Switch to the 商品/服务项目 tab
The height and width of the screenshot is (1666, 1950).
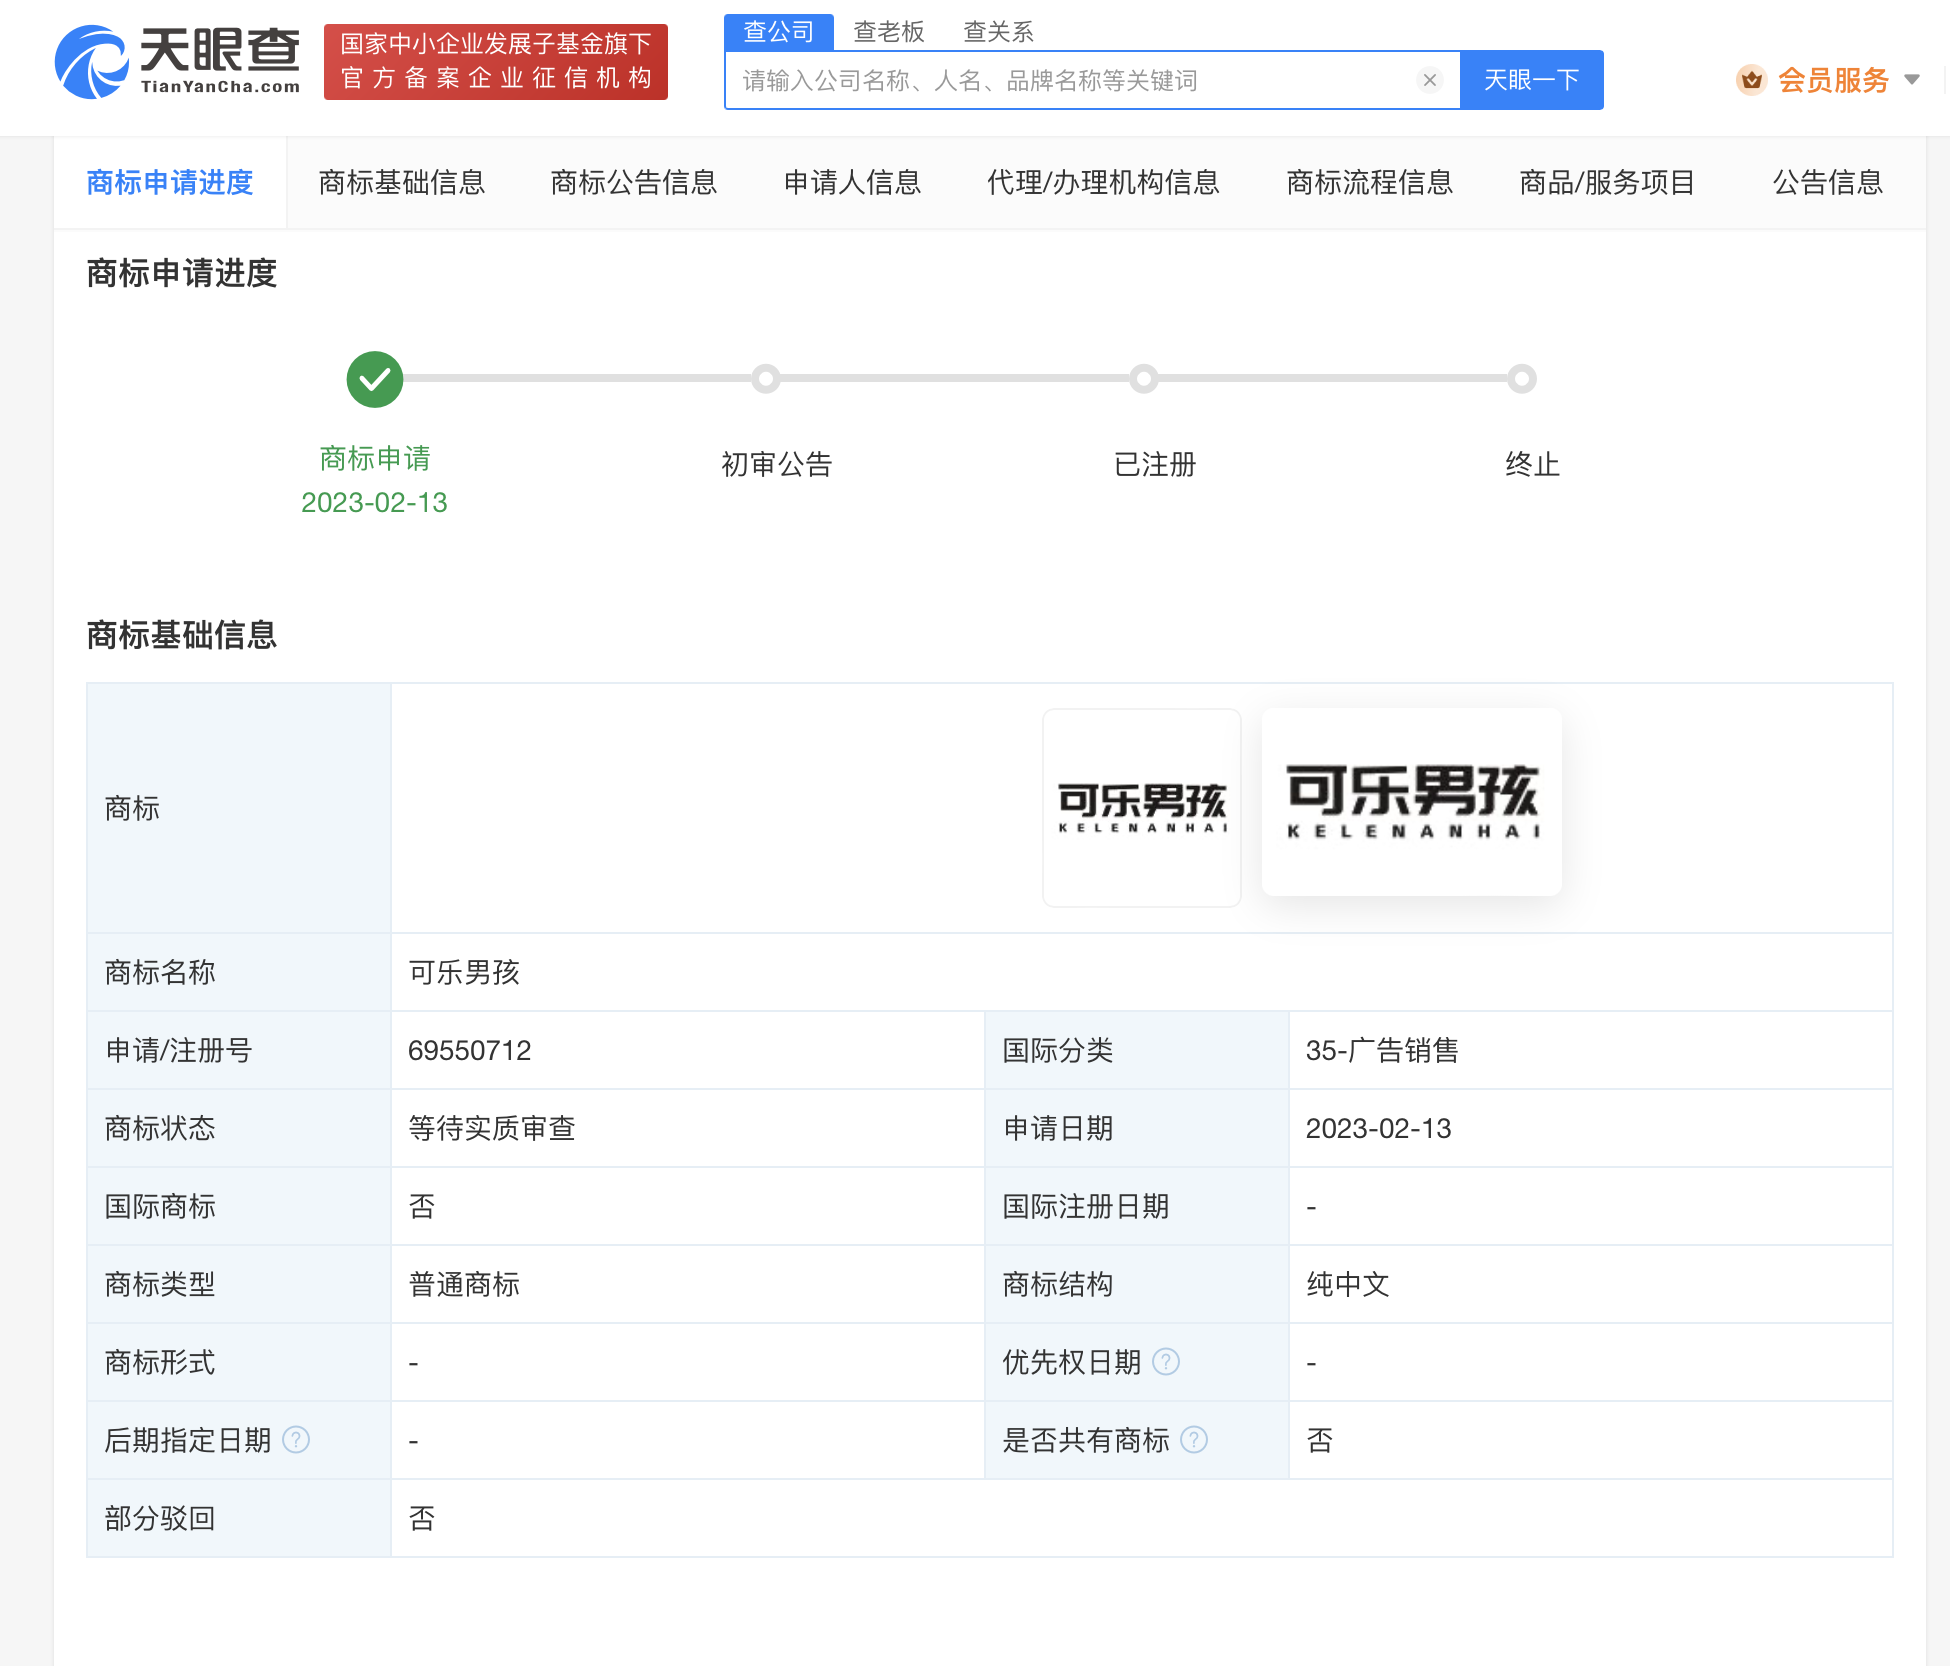[1607, 183]
